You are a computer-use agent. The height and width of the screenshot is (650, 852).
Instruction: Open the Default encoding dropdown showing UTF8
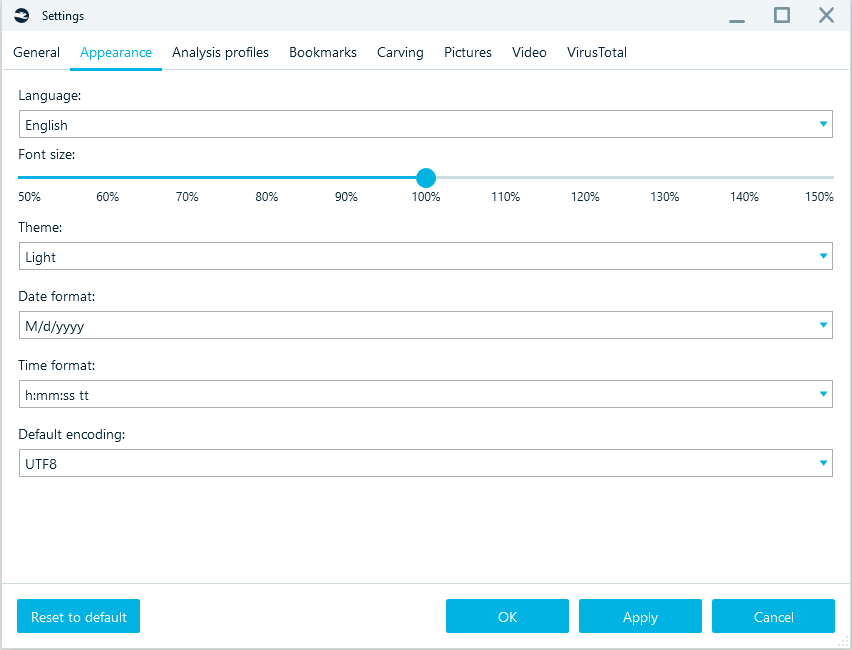(426, 464)
